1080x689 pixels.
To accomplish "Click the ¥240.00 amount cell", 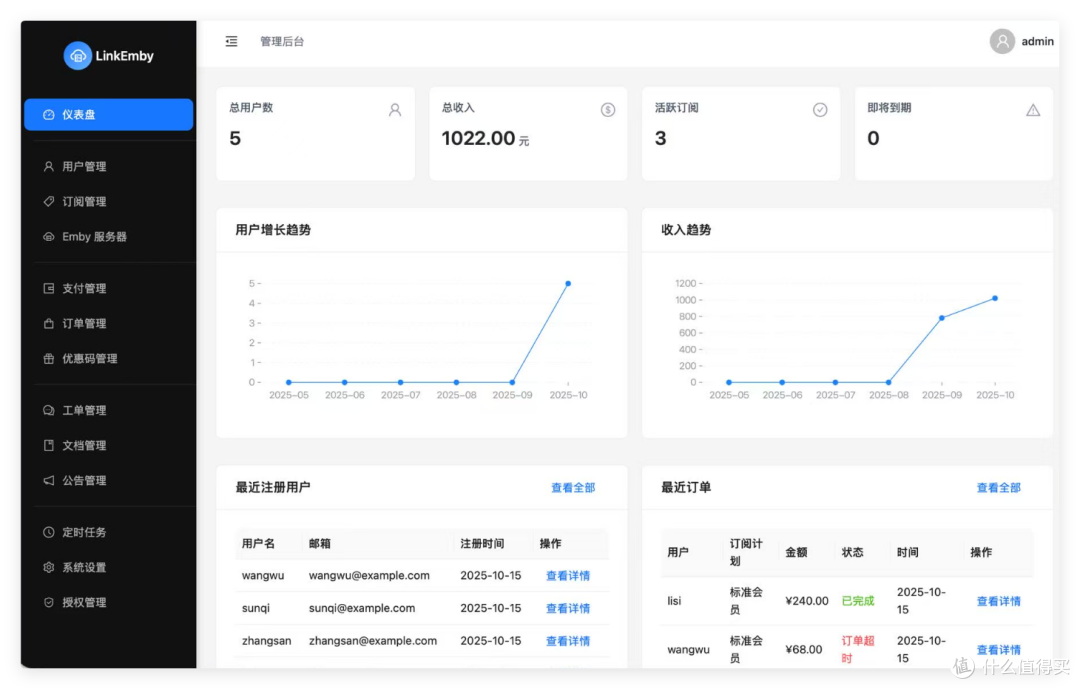I will click(807, 601).
